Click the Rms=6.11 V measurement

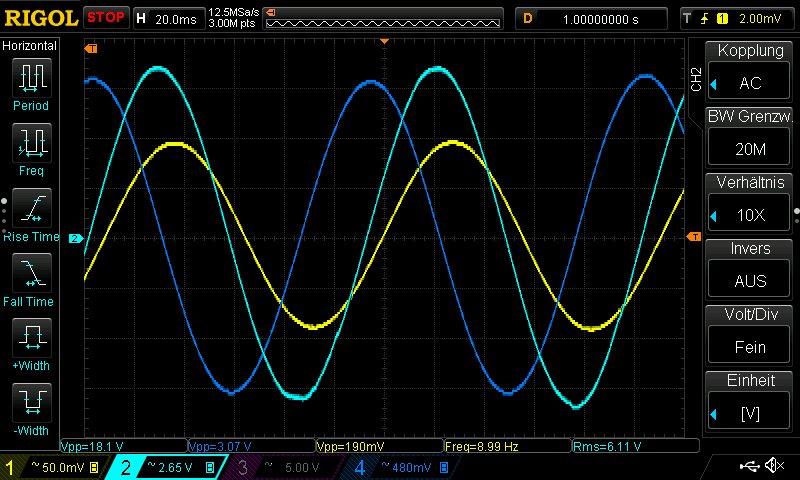[636, 446]
